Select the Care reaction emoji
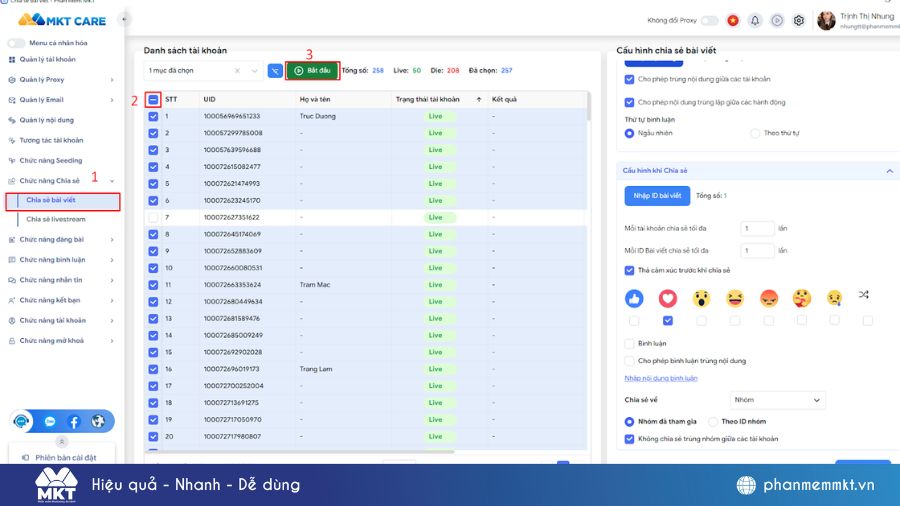The height and width of the screenshot is (506, 900). click(802, 298)
